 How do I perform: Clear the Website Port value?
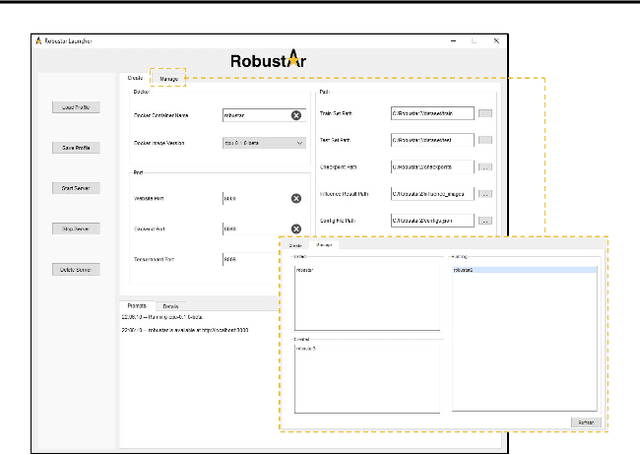(296, 199)
